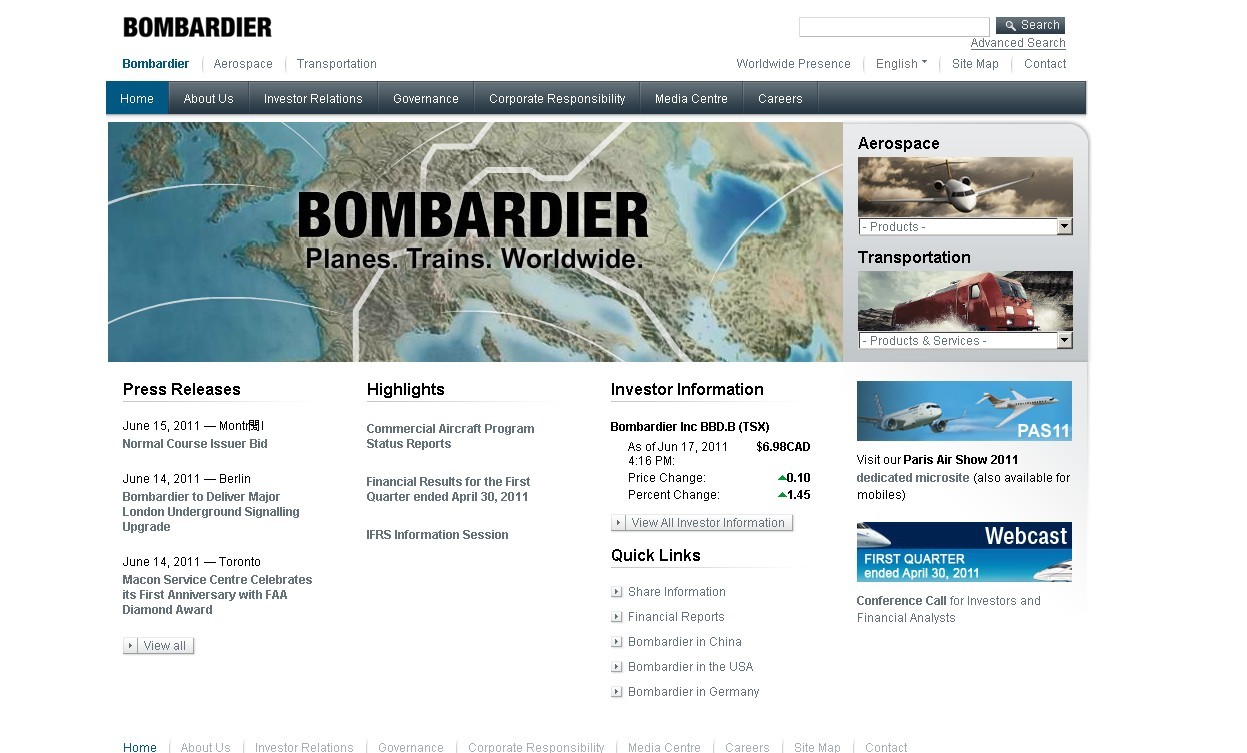This screenshot has height=753, width=1247.
Task: Open the Aerospace Products dropdown
Action: [x=965, y=227]
